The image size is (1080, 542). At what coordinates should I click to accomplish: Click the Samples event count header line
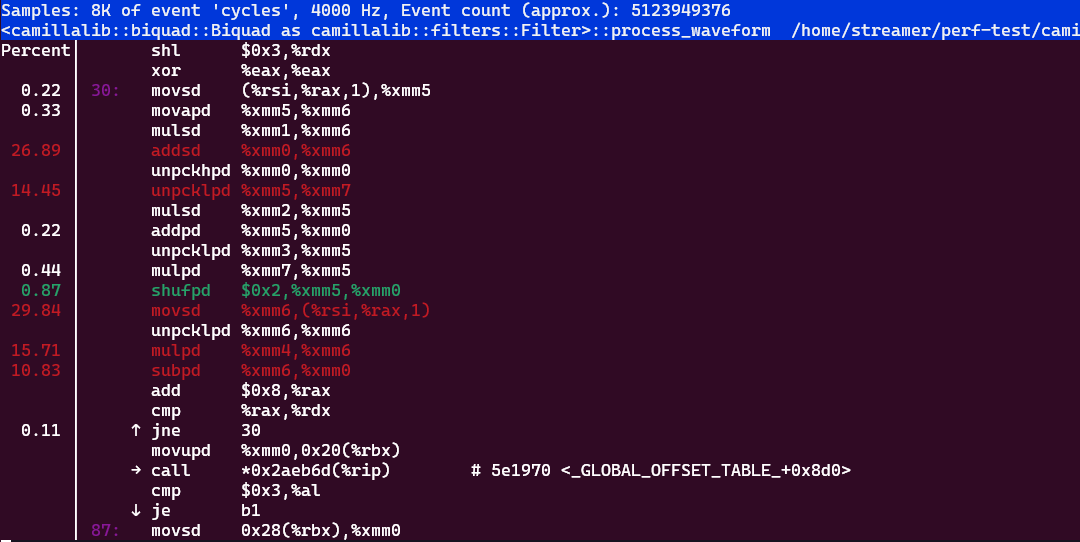366,10
